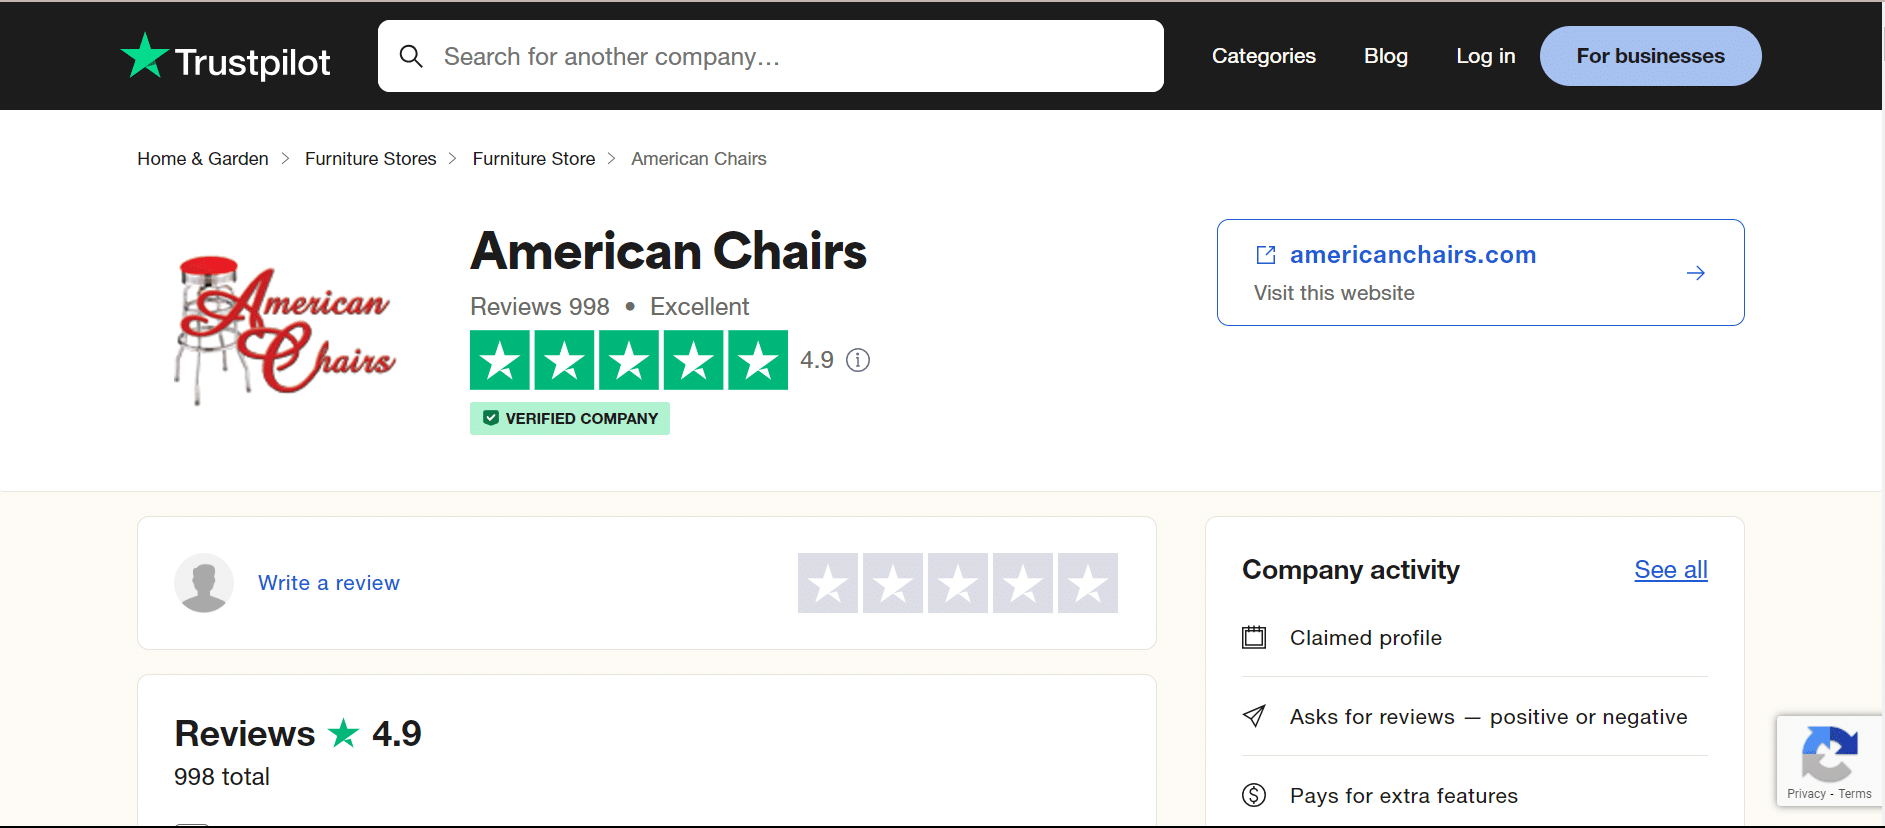Click the Verified Company checkmark badge
The width and height of the screenshot is (1885, 828).
[x=491, y=418]
